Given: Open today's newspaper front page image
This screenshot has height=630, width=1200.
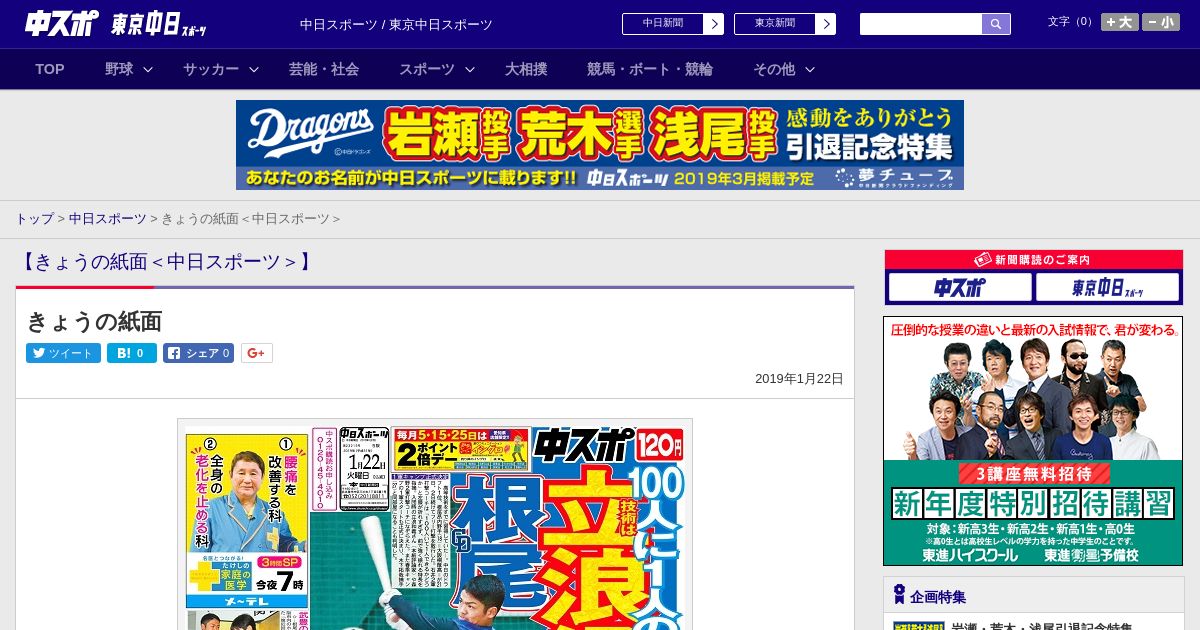Looking at the screenshot, I should 435,525.
